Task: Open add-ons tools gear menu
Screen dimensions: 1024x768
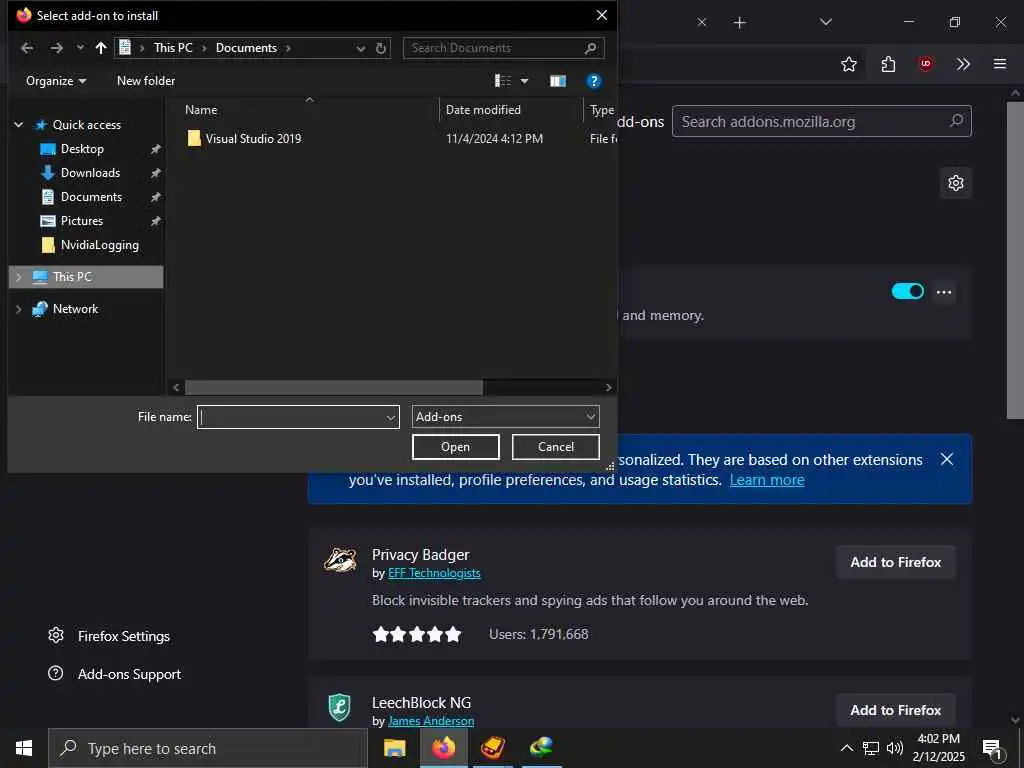Action: [x=956, y=183]
